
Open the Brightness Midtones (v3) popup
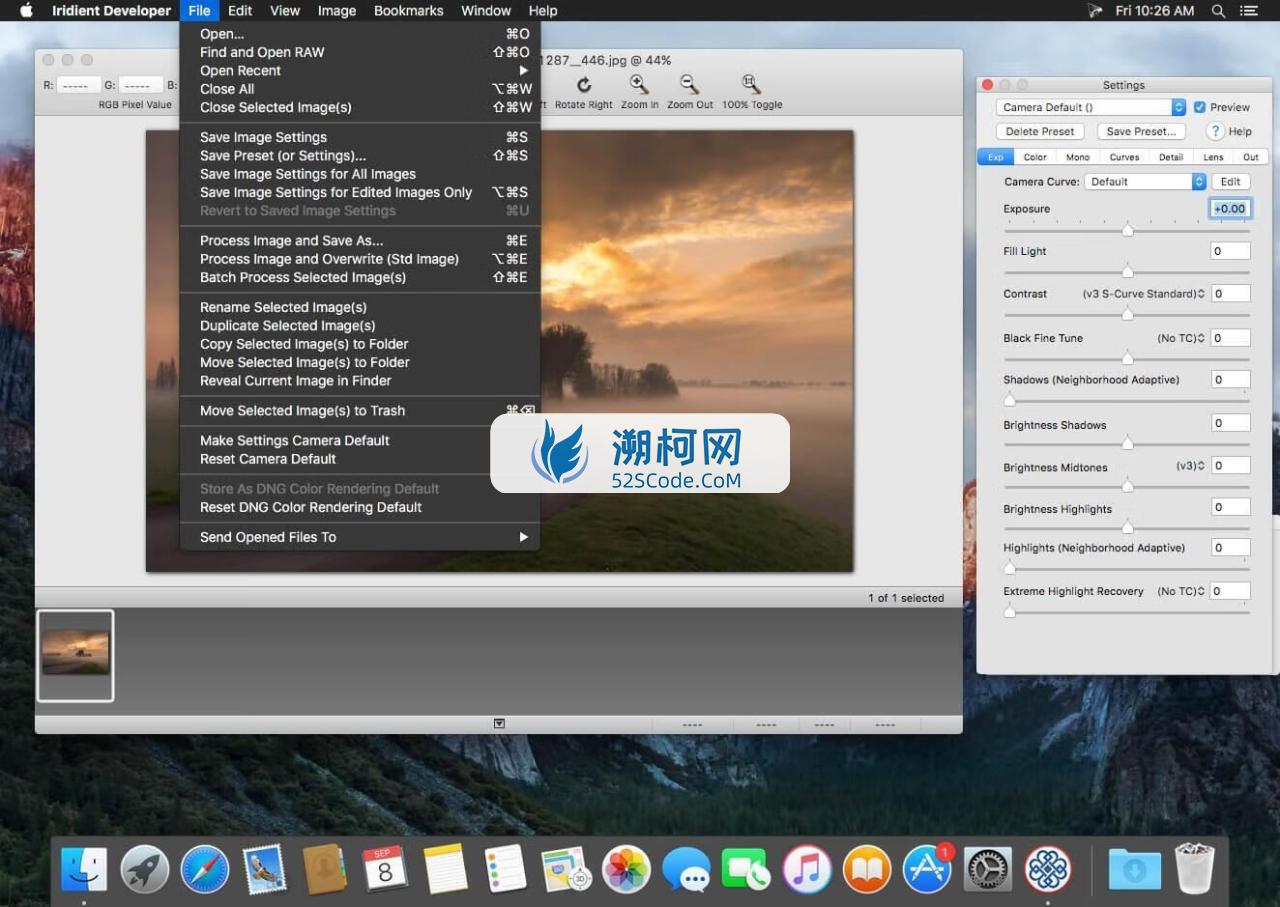[1190, 466]
